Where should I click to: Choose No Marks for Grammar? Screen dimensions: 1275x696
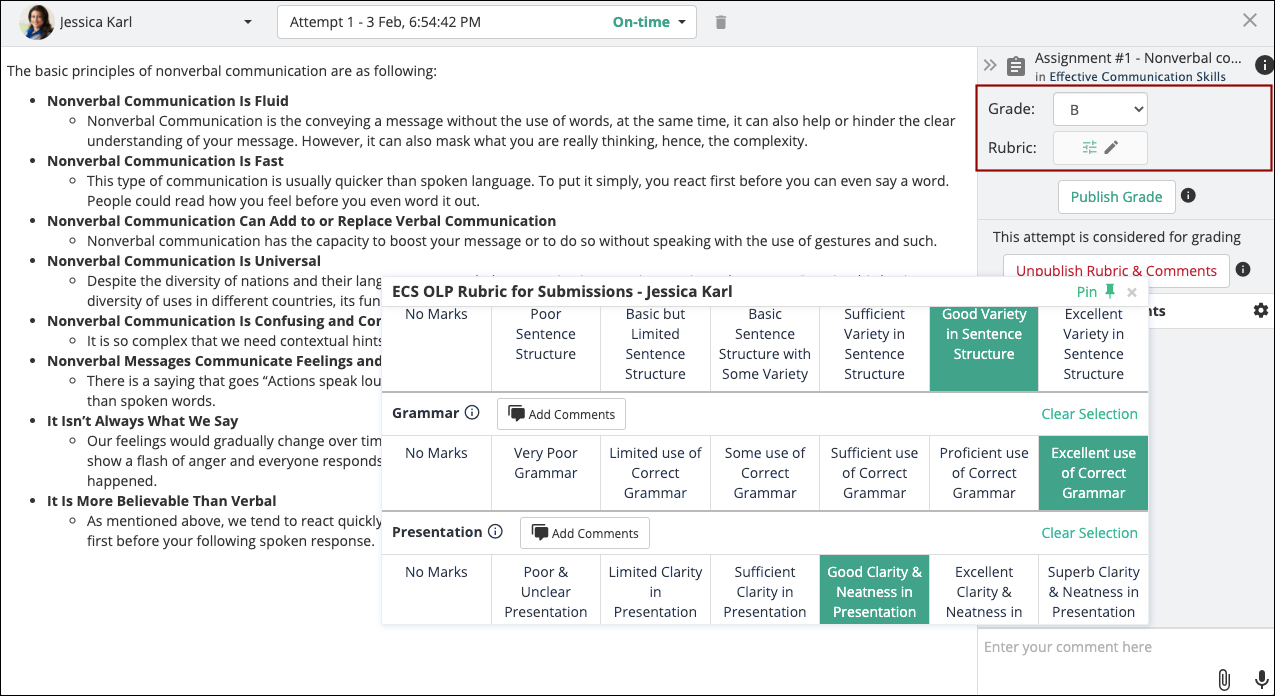point(437,473)
